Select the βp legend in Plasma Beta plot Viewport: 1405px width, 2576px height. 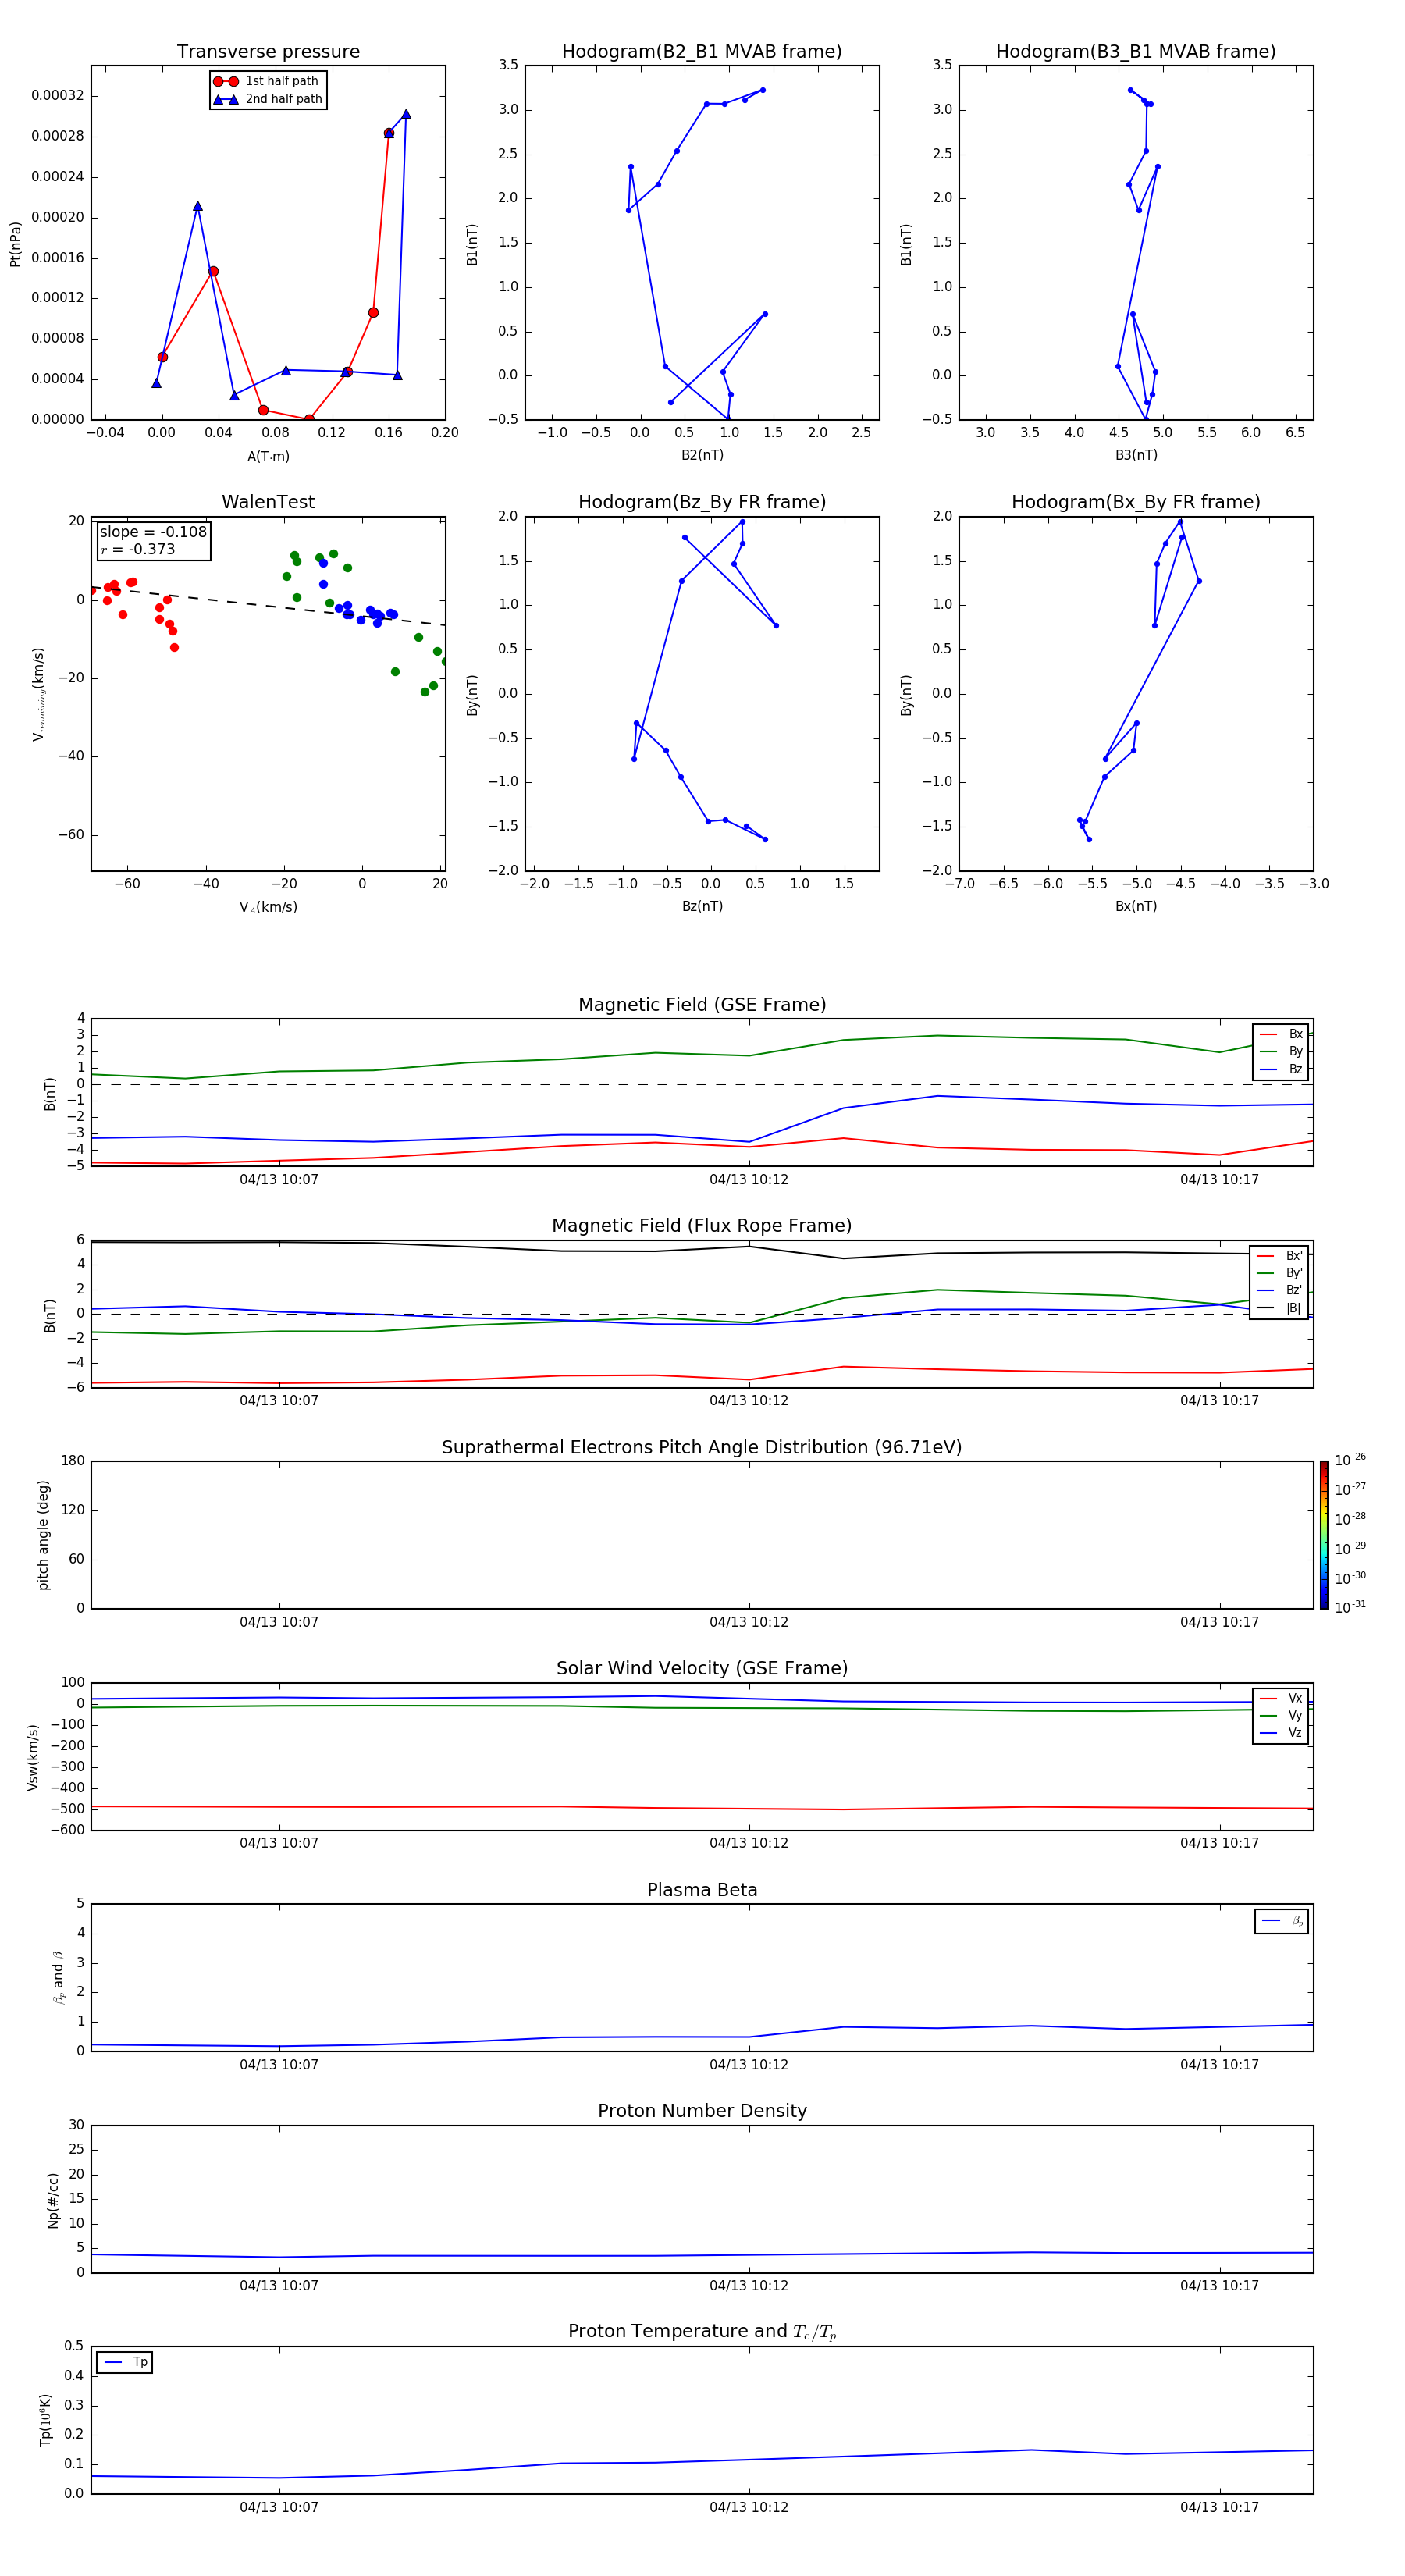tap(1281, 1921)
